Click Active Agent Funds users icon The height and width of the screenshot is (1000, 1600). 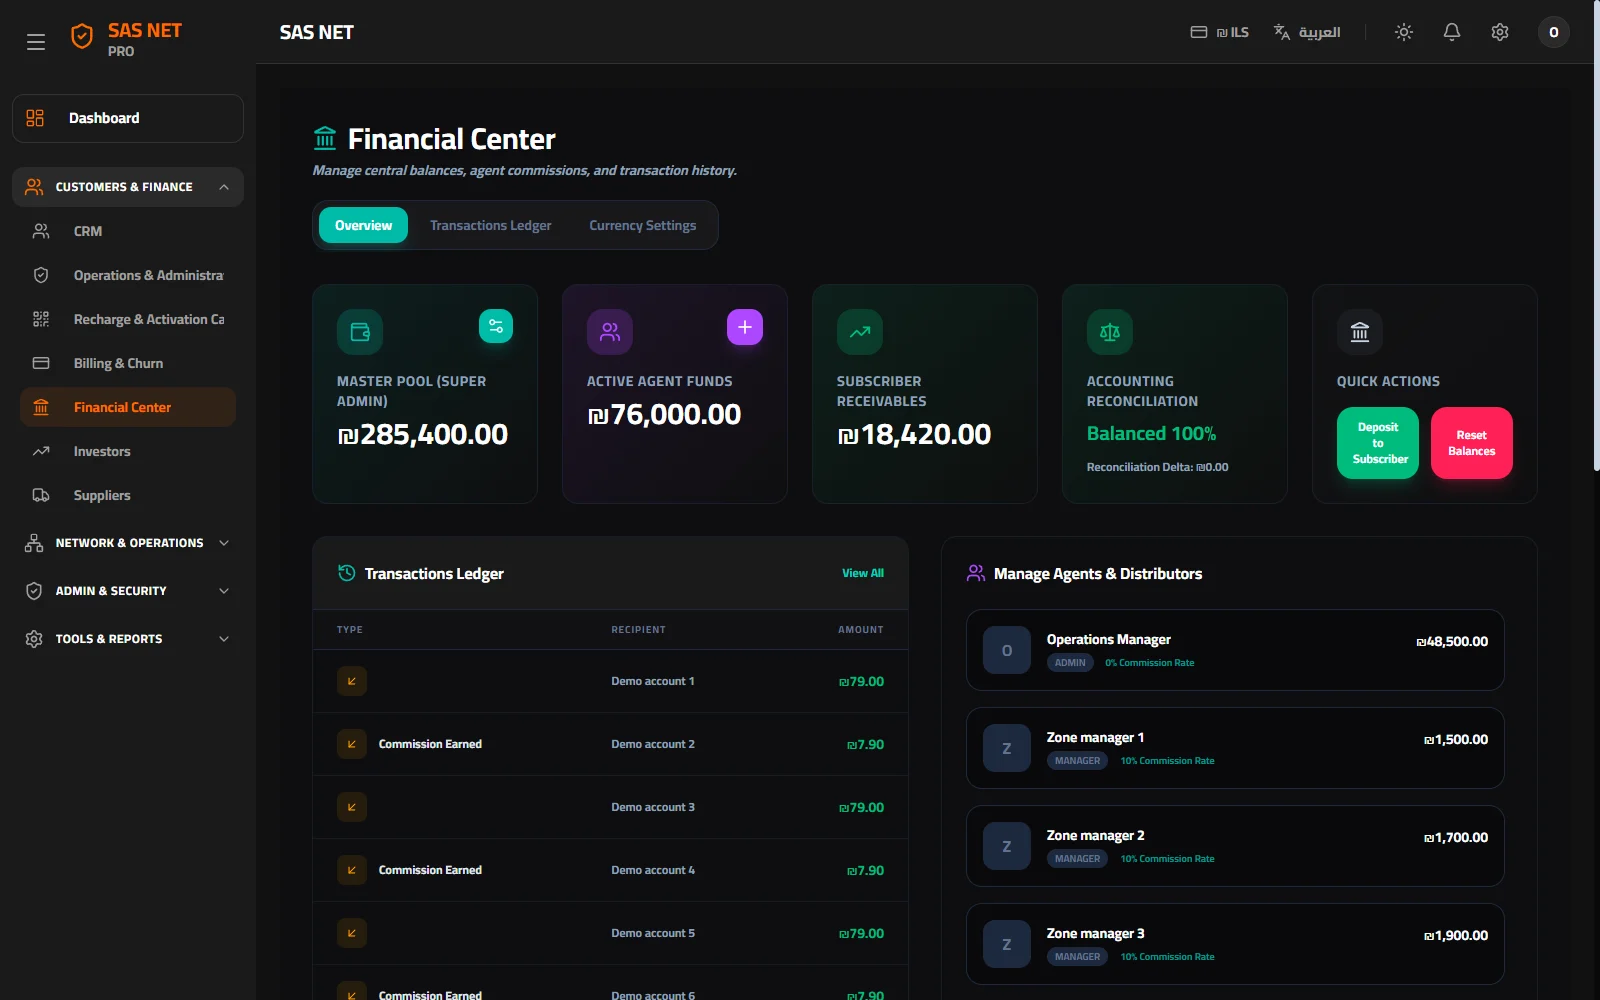point(610,332)
